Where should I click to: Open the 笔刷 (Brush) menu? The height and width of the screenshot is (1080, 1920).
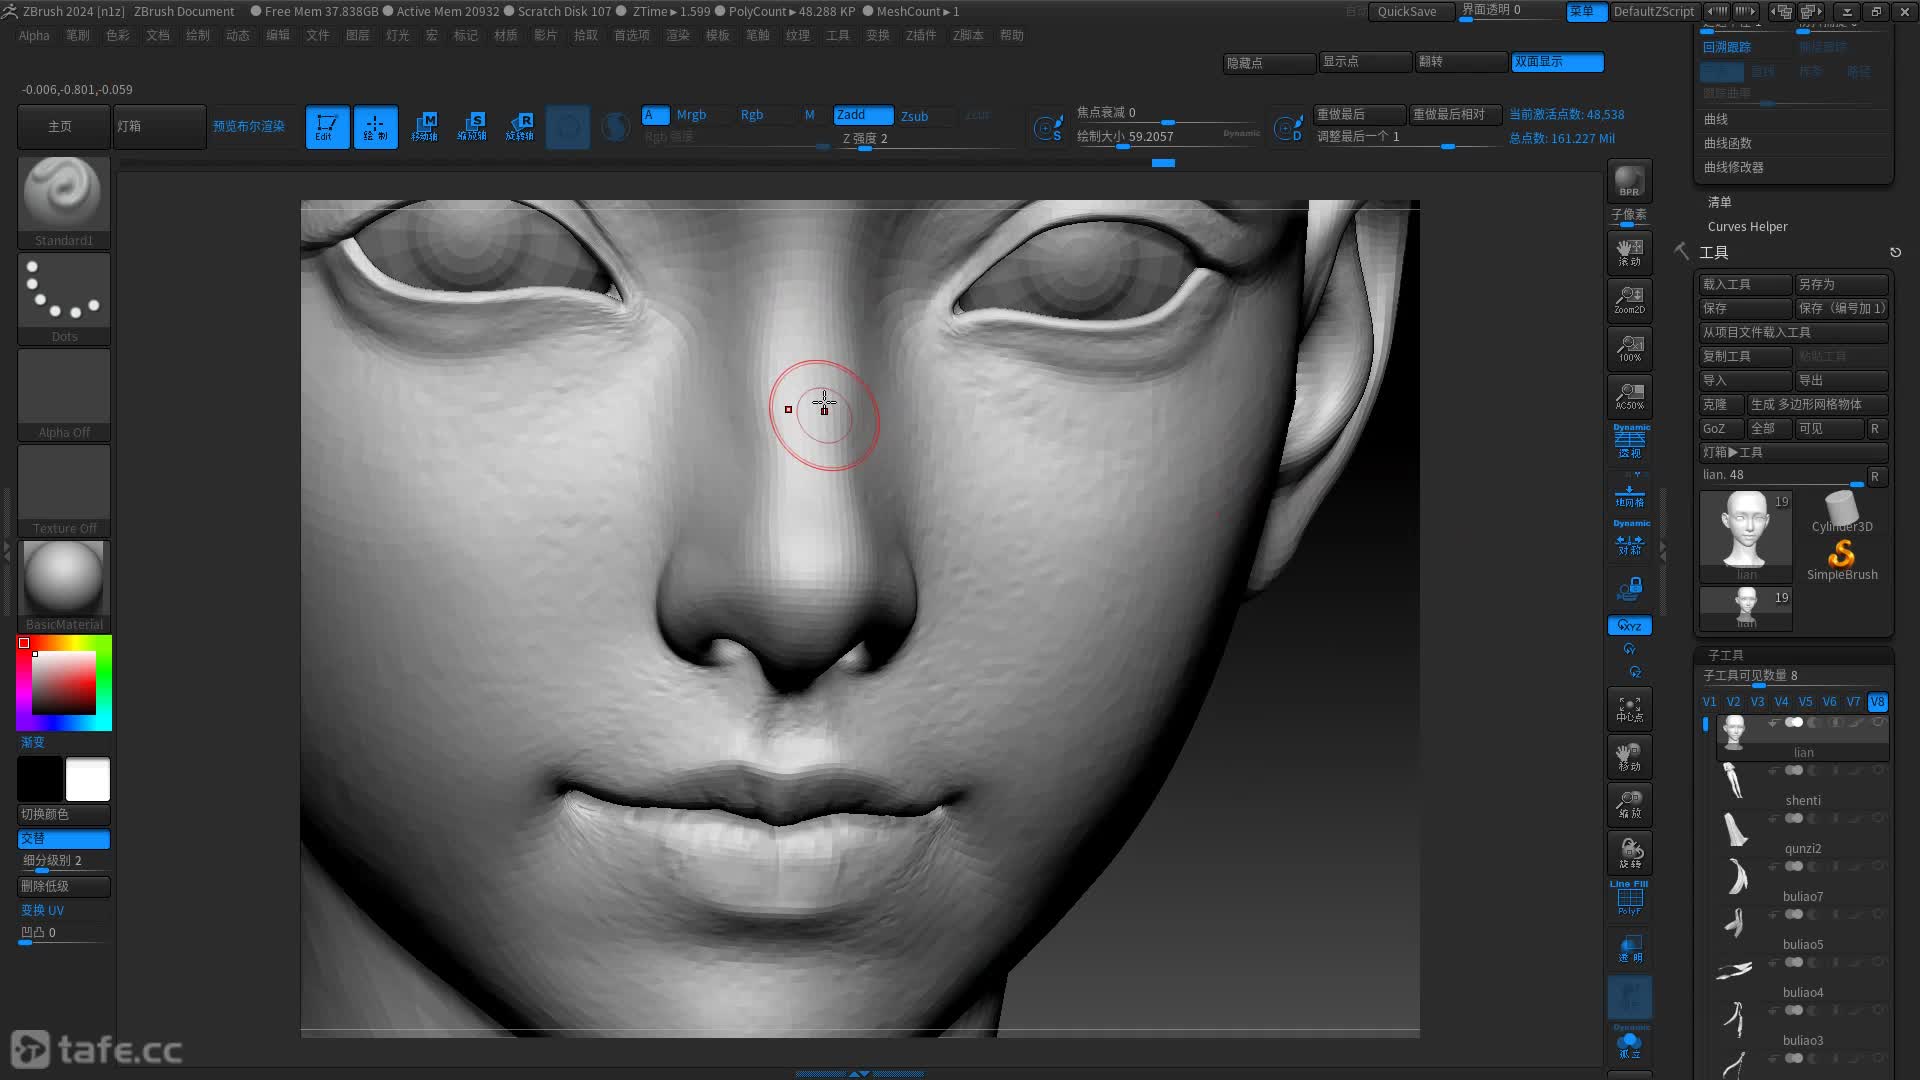point(78,35)
